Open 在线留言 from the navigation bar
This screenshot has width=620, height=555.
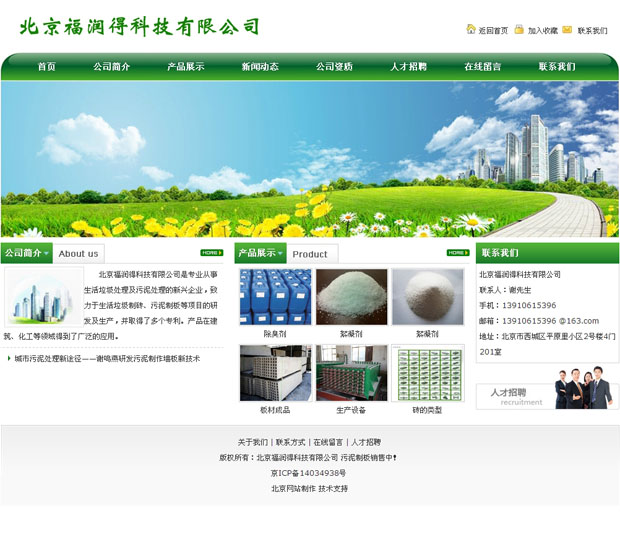coord(482,67)
